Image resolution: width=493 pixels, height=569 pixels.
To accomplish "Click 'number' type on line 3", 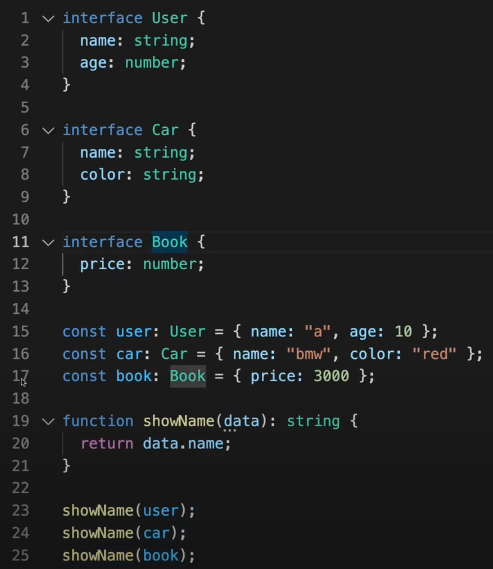I will (x=152, y=63).
